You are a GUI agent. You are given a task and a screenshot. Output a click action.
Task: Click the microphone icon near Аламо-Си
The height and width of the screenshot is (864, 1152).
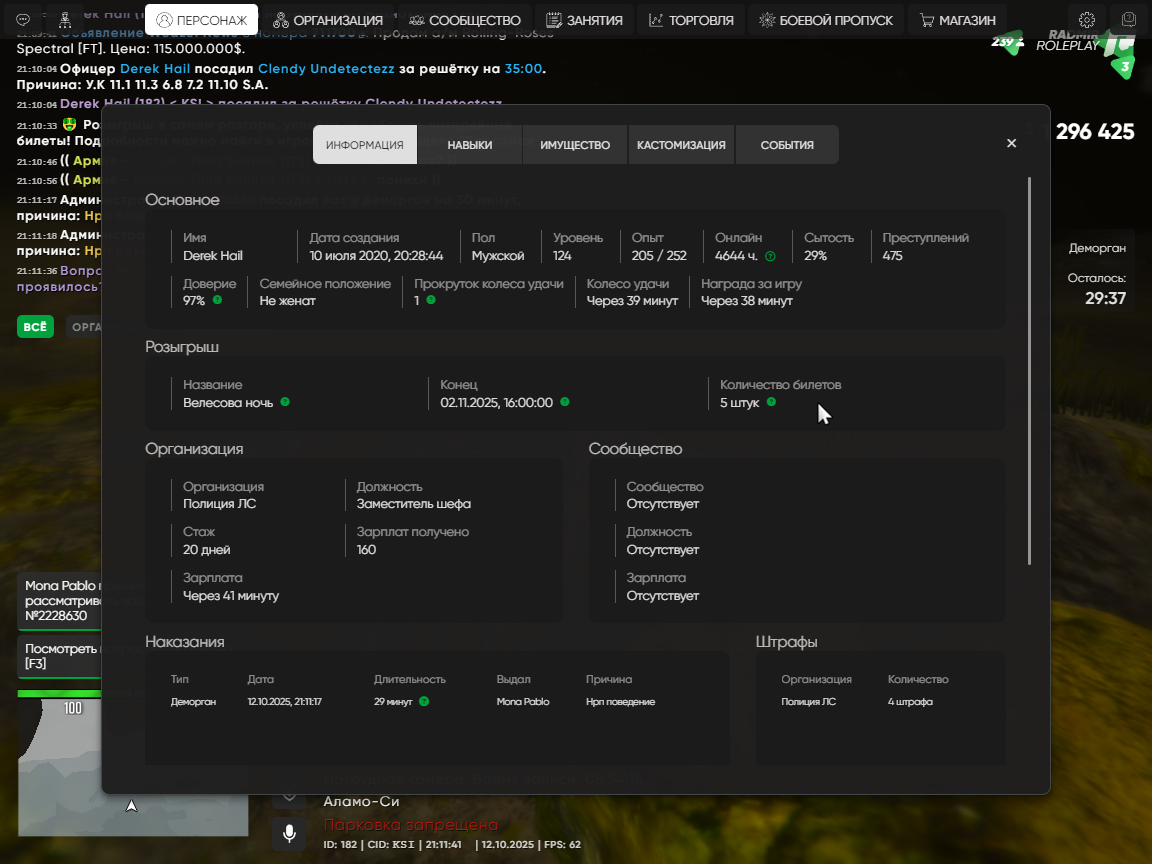coord(289,833)
